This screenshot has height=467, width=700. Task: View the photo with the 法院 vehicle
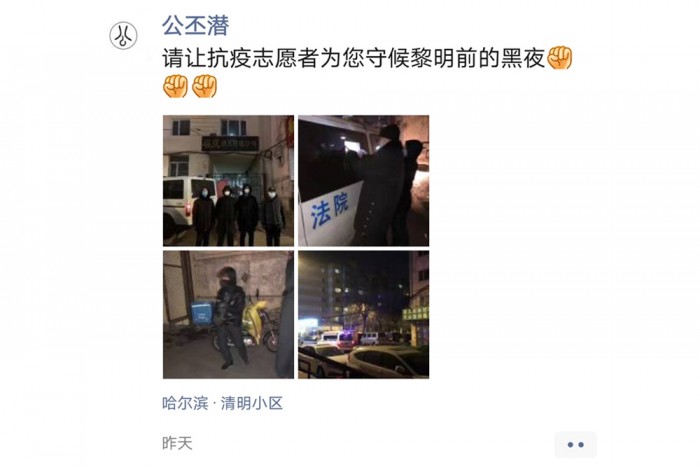pyautogui.click(x=363, y=180)
